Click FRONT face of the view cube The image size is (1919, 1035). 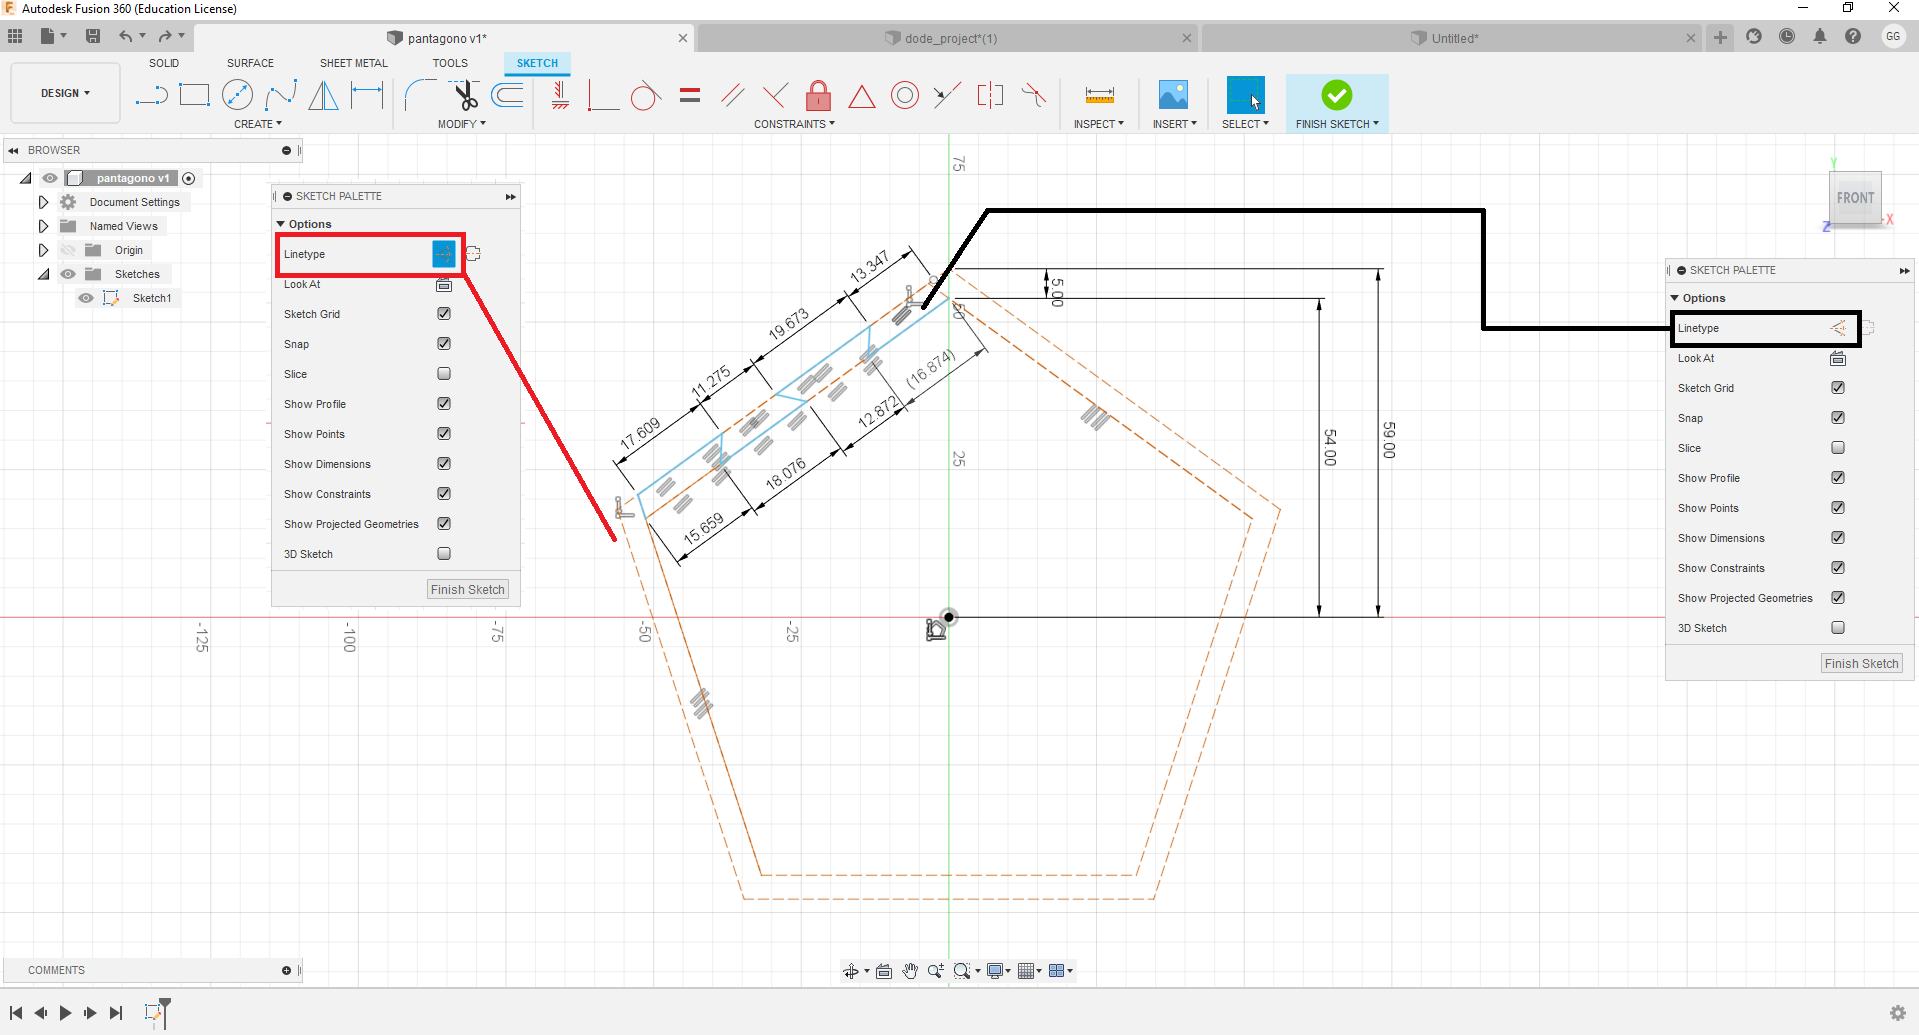click(1855, 198)
